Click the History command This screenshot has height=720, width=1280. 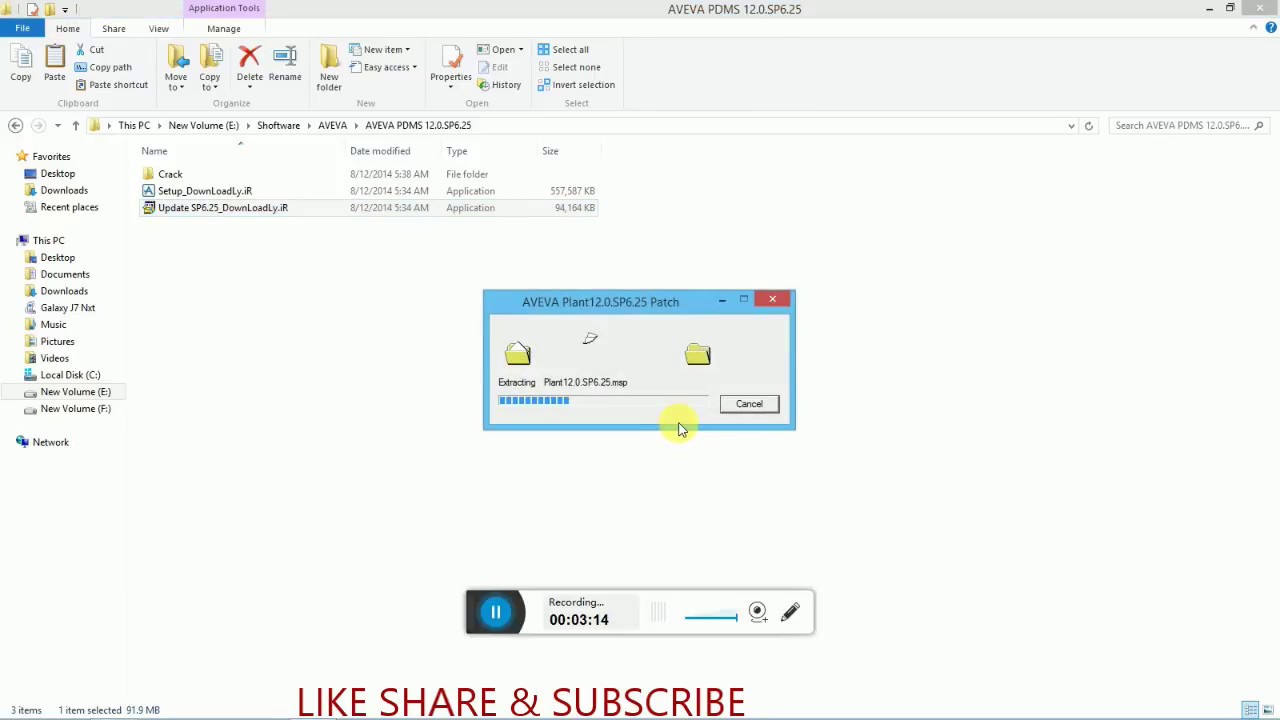pos(499,85)
